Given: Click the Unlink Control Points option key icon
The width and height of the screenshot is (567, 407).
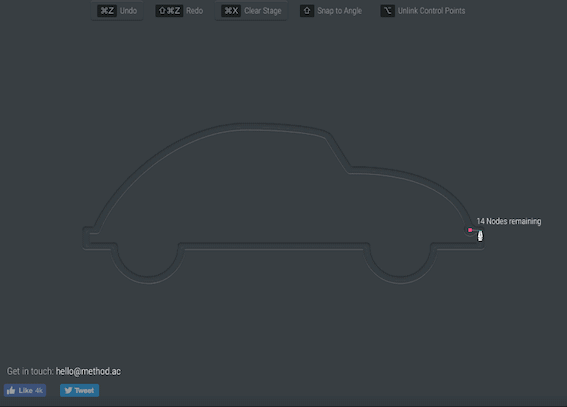Looking at the screenshot, I should click(387, 11).
